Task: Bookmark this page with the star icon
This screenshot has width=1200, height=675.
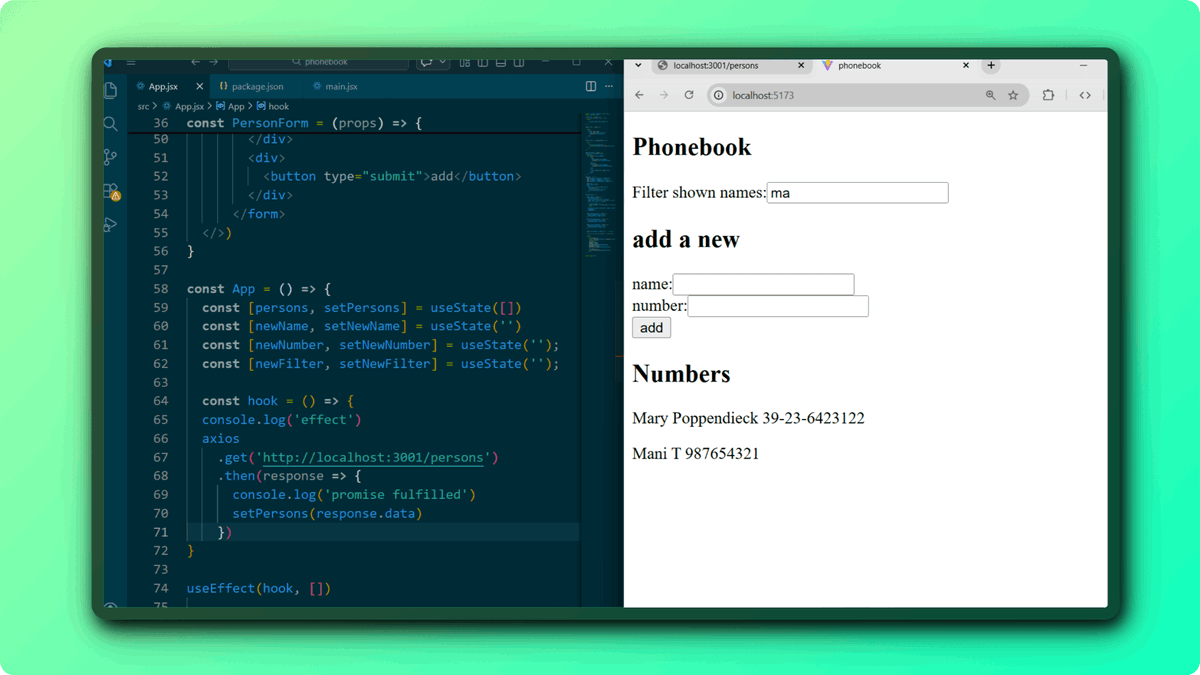Action: point(1013,95)
